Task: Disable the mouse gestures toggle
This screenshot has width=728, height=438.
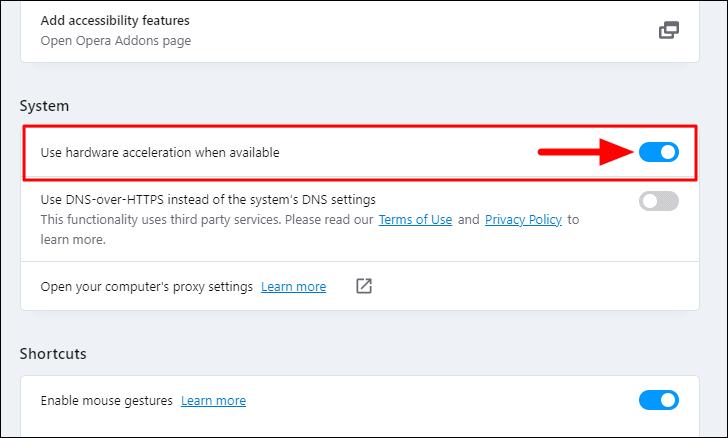Action: [x=659, y=400]
